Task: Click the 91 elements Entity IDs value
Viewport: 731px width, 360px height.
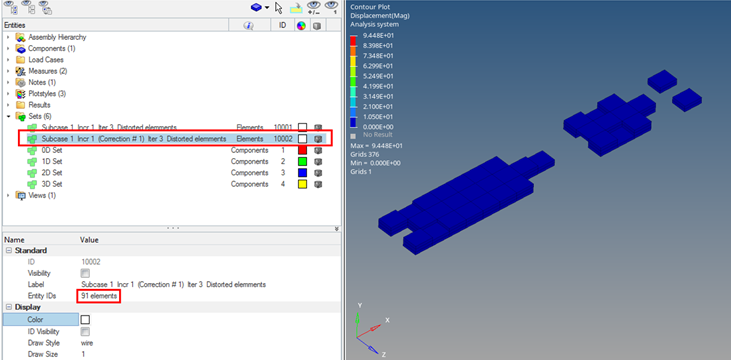Action: 99,296
